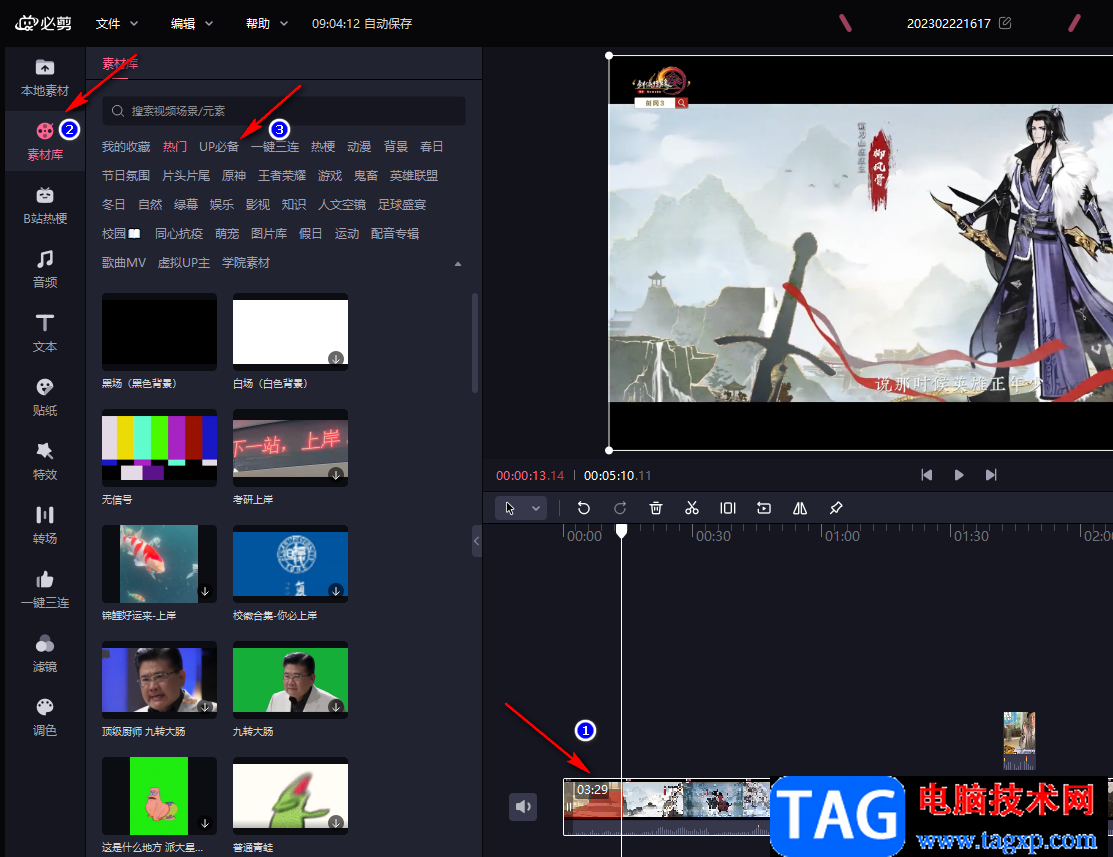
Task: Open the 文件 menu dropdown
Action: (117, 23)
